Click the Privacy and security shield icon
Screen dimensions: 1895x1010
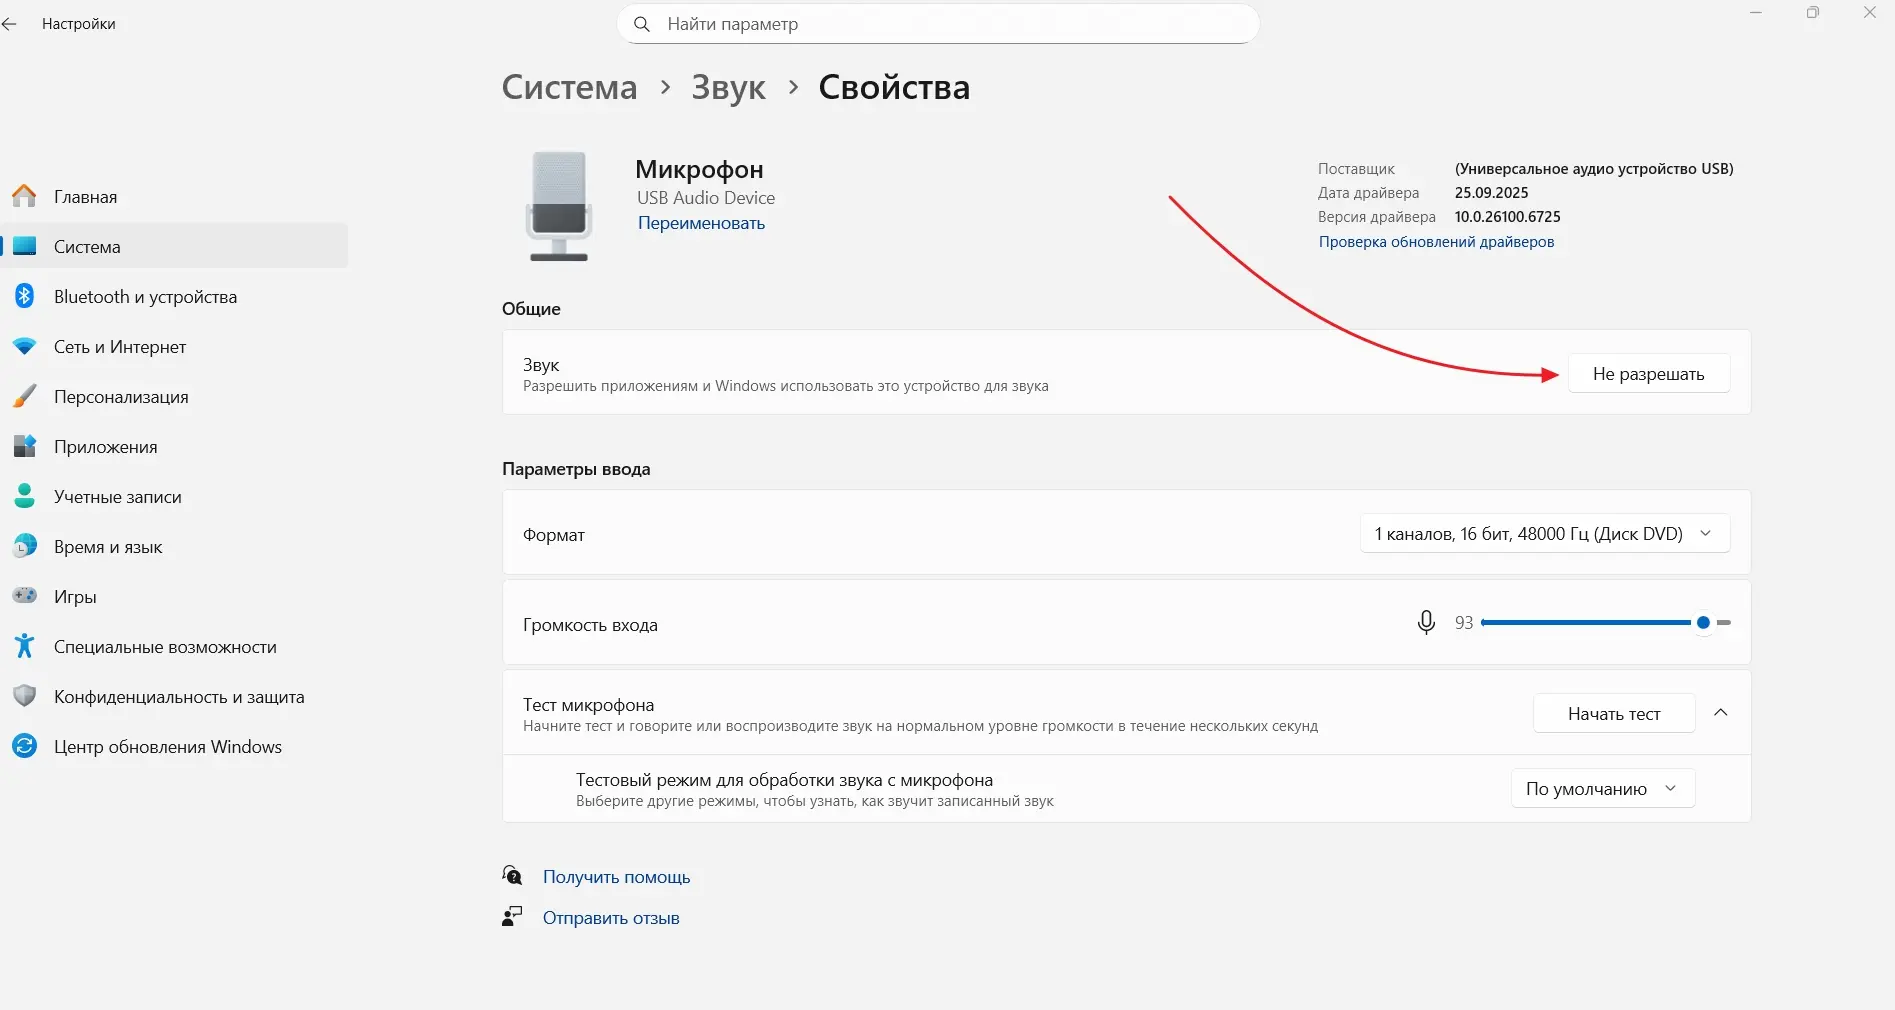coord(25,696)
